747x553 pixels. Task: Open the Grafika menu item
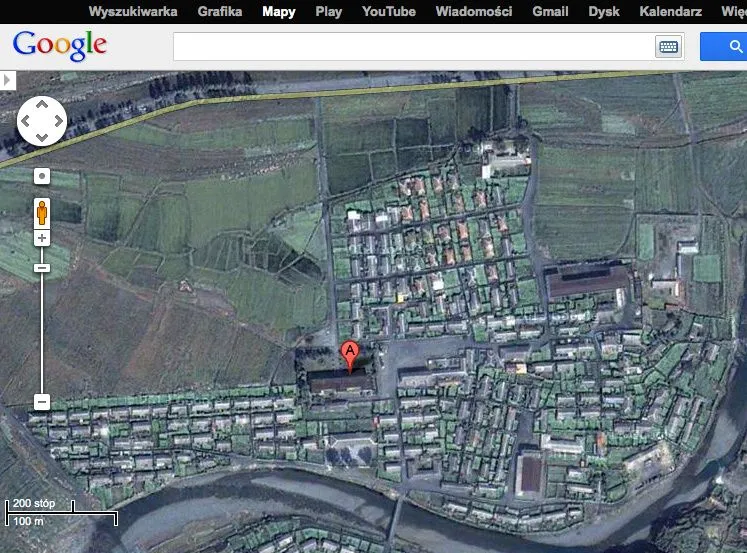[220, 12]
